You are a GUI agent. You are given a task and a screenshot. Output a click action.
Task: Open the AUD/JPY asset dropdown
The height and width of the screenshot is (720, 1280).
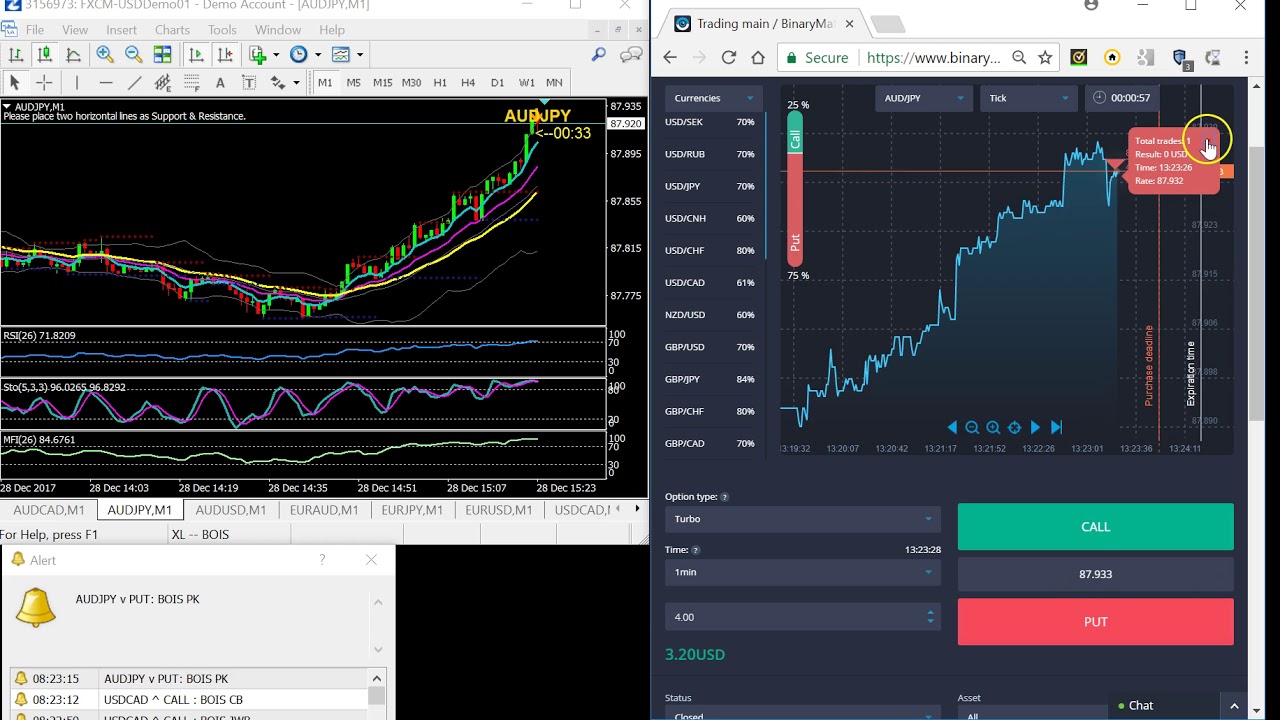tap(923, 98)
